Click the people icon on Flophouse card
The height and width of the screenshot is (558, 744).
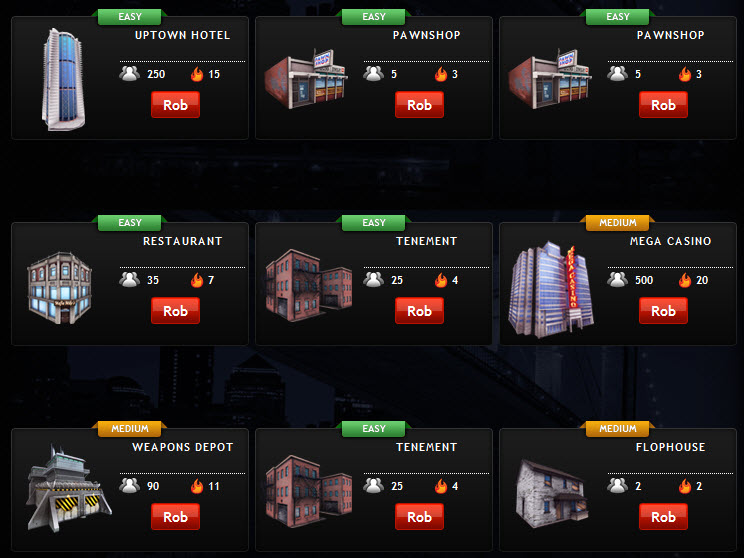coord(617,485)
